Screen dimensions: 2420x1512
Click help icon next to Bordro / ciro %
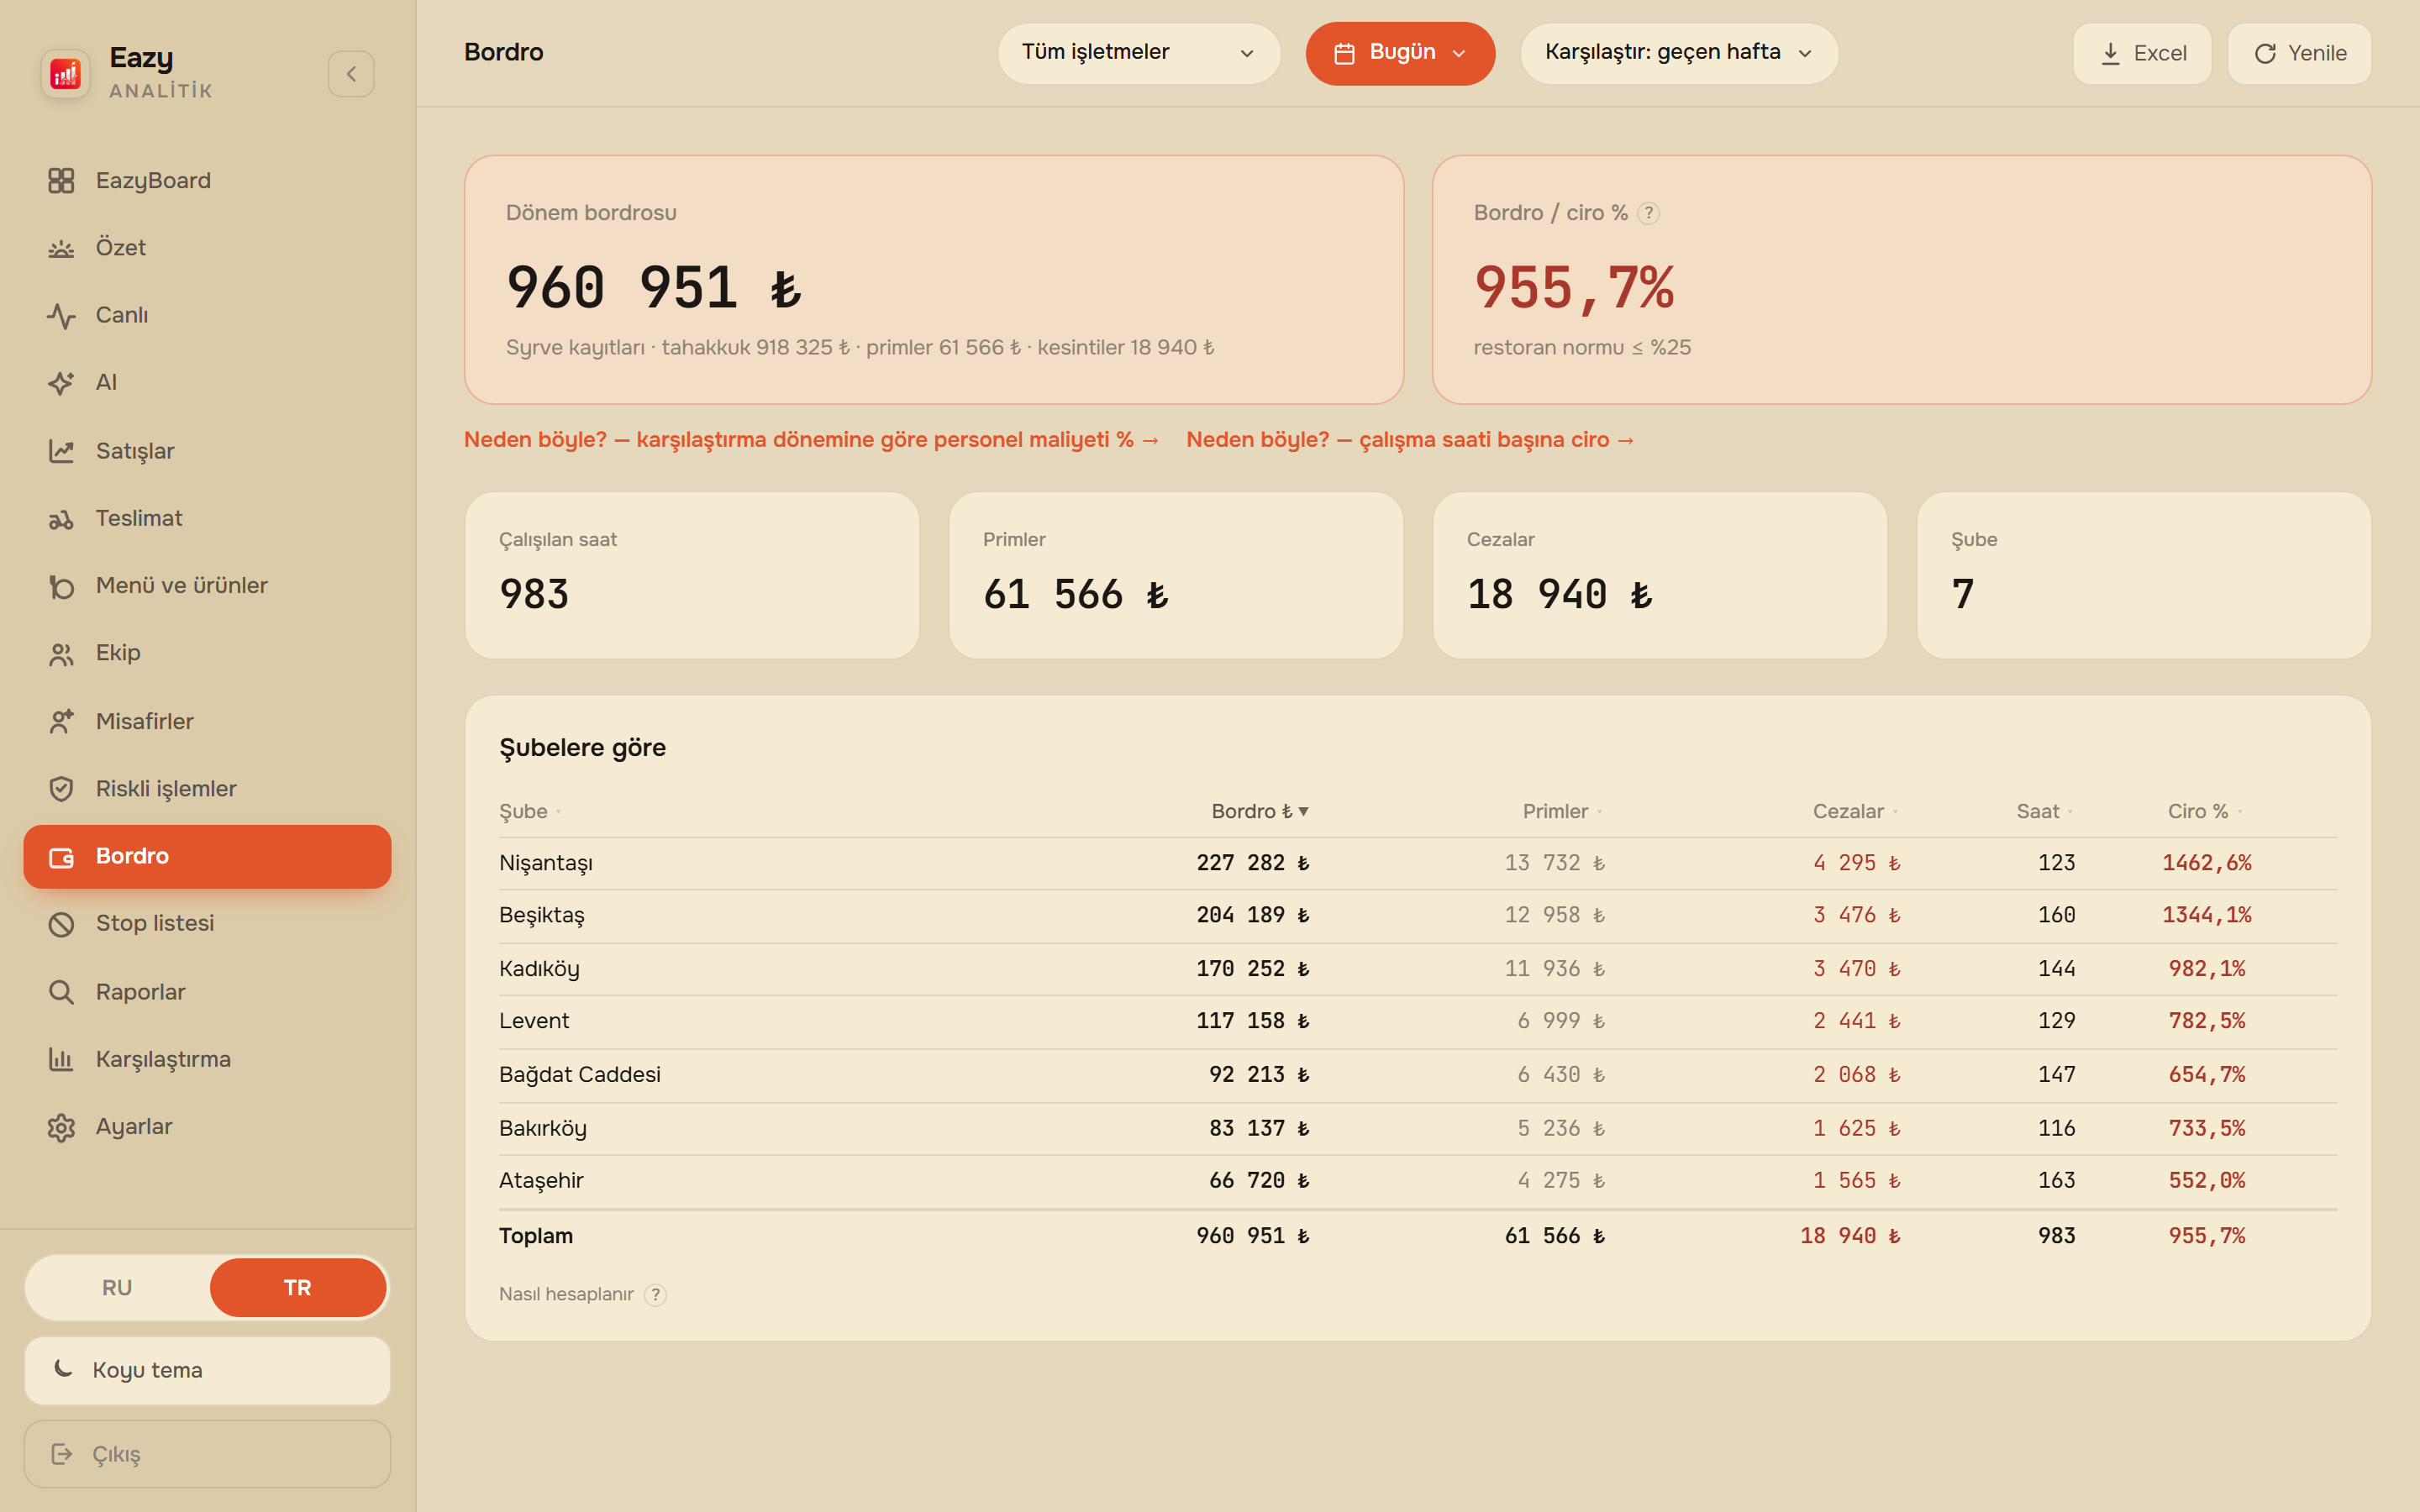pyautogui.click(x=1649, y=213)
